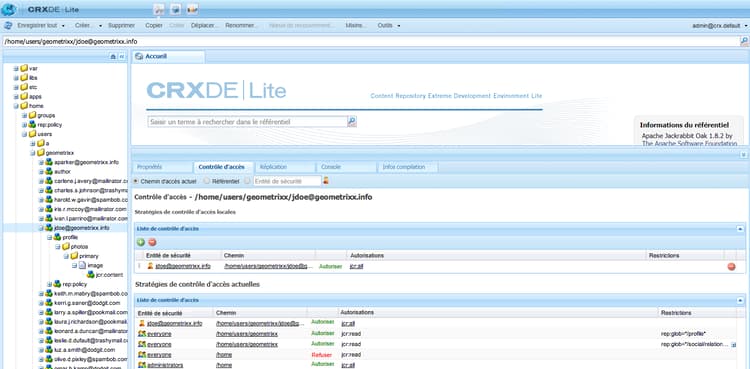This screenshot has width=750, height=369.
Task: Click the rep:policy icon under home
Action: pos(32,124)
